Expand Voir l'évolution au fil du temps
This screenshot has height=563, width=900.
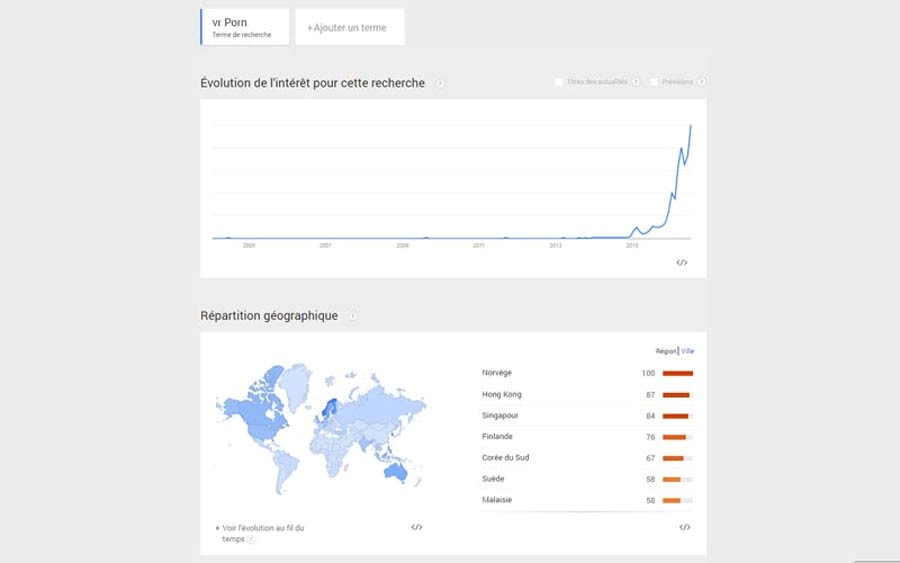(260, 533)
